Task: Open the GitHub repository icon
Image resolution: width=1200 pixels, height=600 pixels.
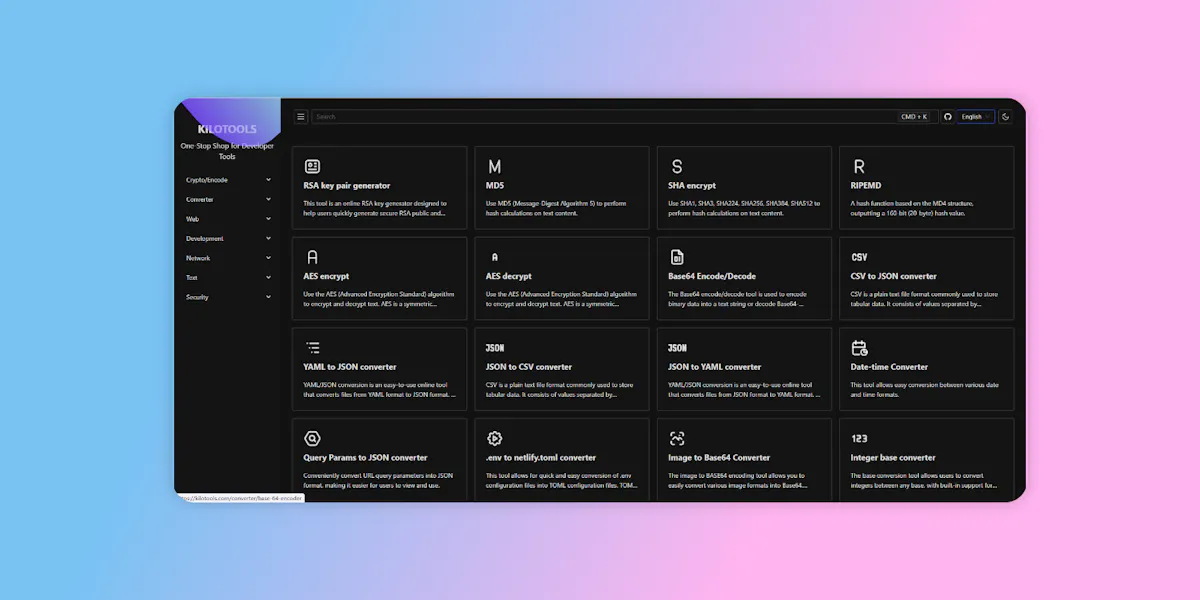Action: pyautogui.click(x=948, y=117)
